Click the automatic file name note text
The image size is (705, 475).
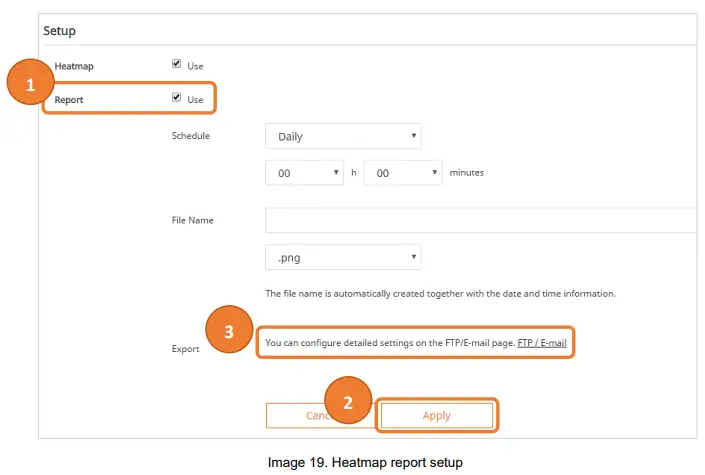440,294
